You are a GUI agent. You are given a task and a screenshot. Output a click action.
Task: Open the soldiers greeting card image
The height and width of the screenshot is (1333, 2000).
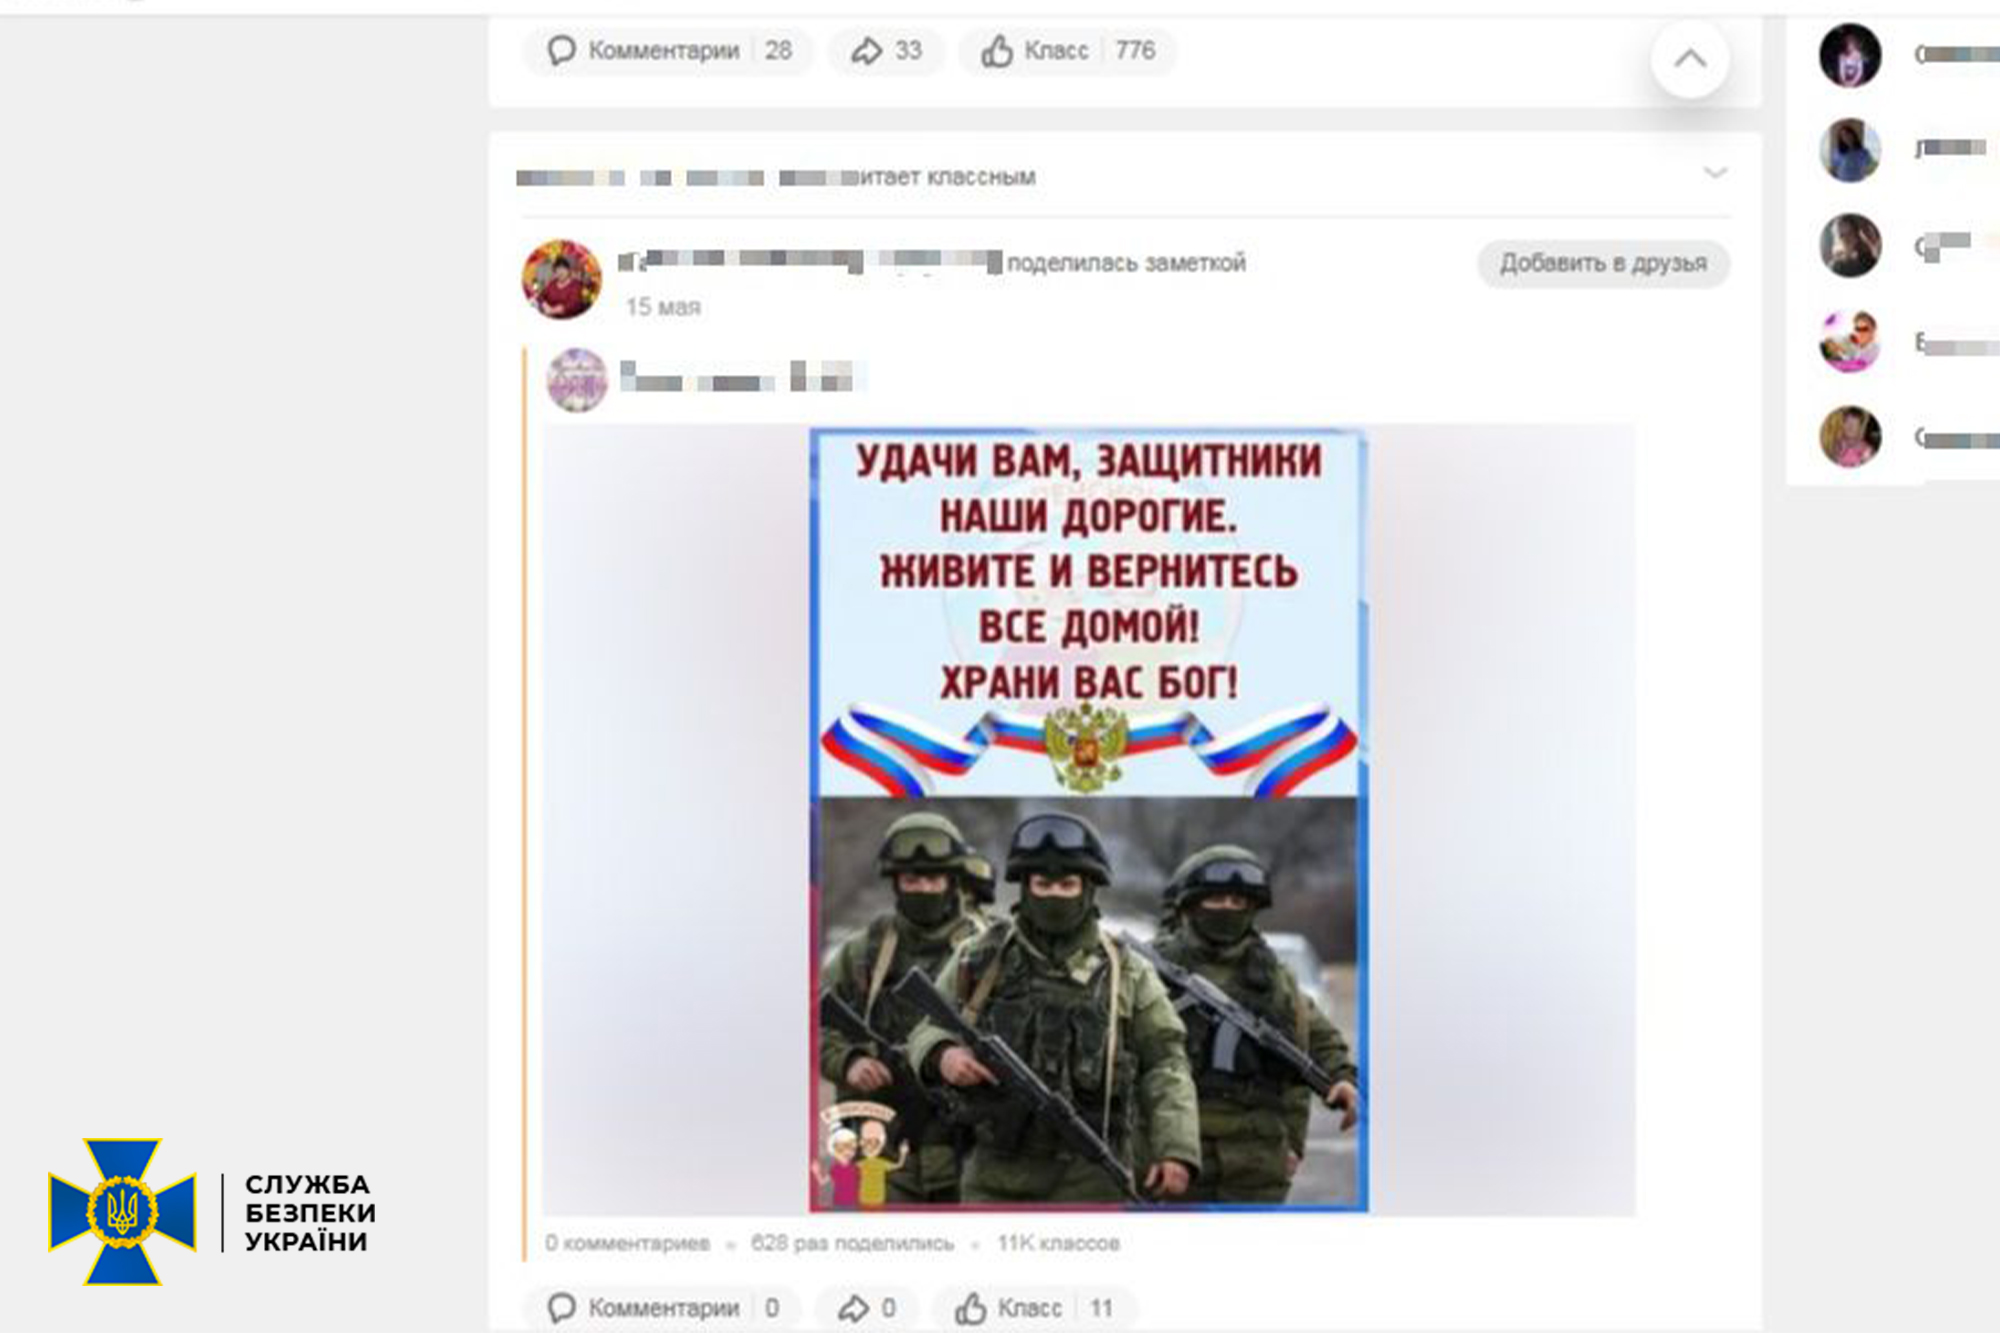[x=1088, y=820]
